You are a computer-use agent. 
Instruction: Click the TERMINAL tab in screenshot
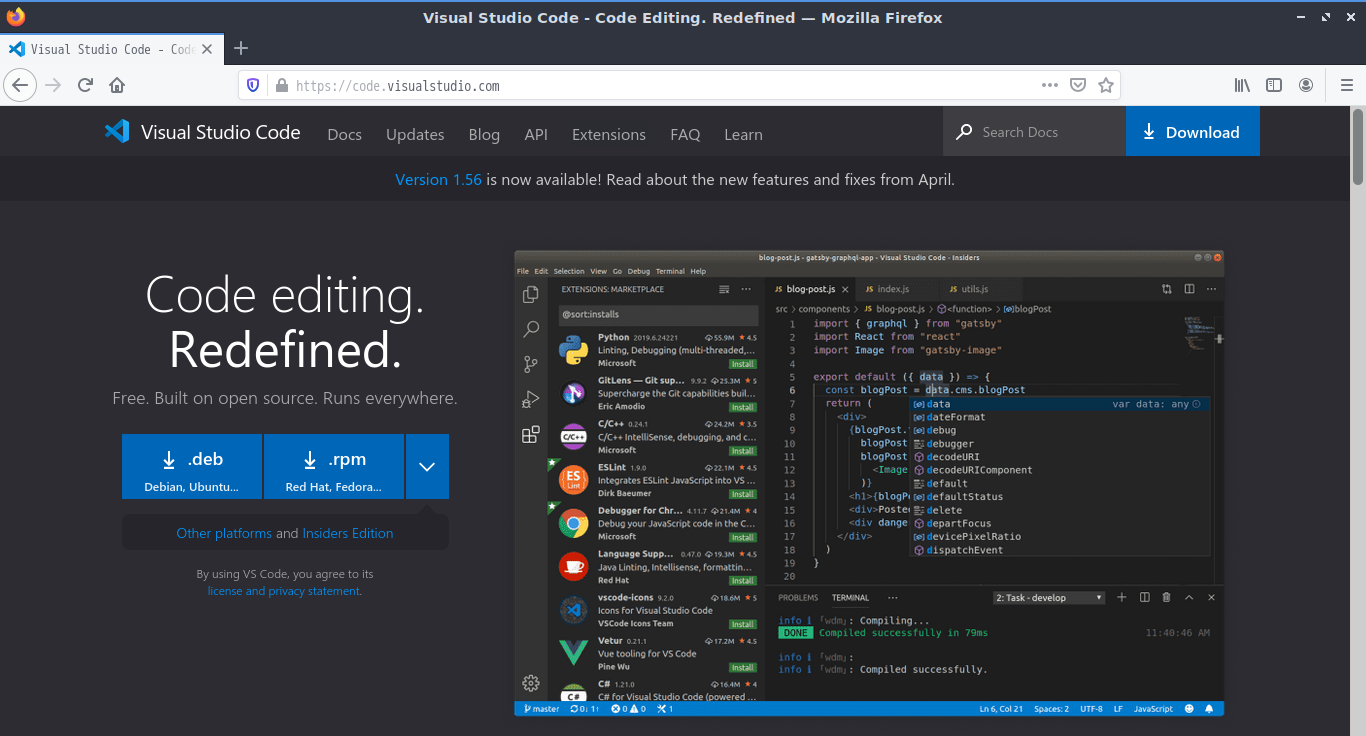[850, 598]
